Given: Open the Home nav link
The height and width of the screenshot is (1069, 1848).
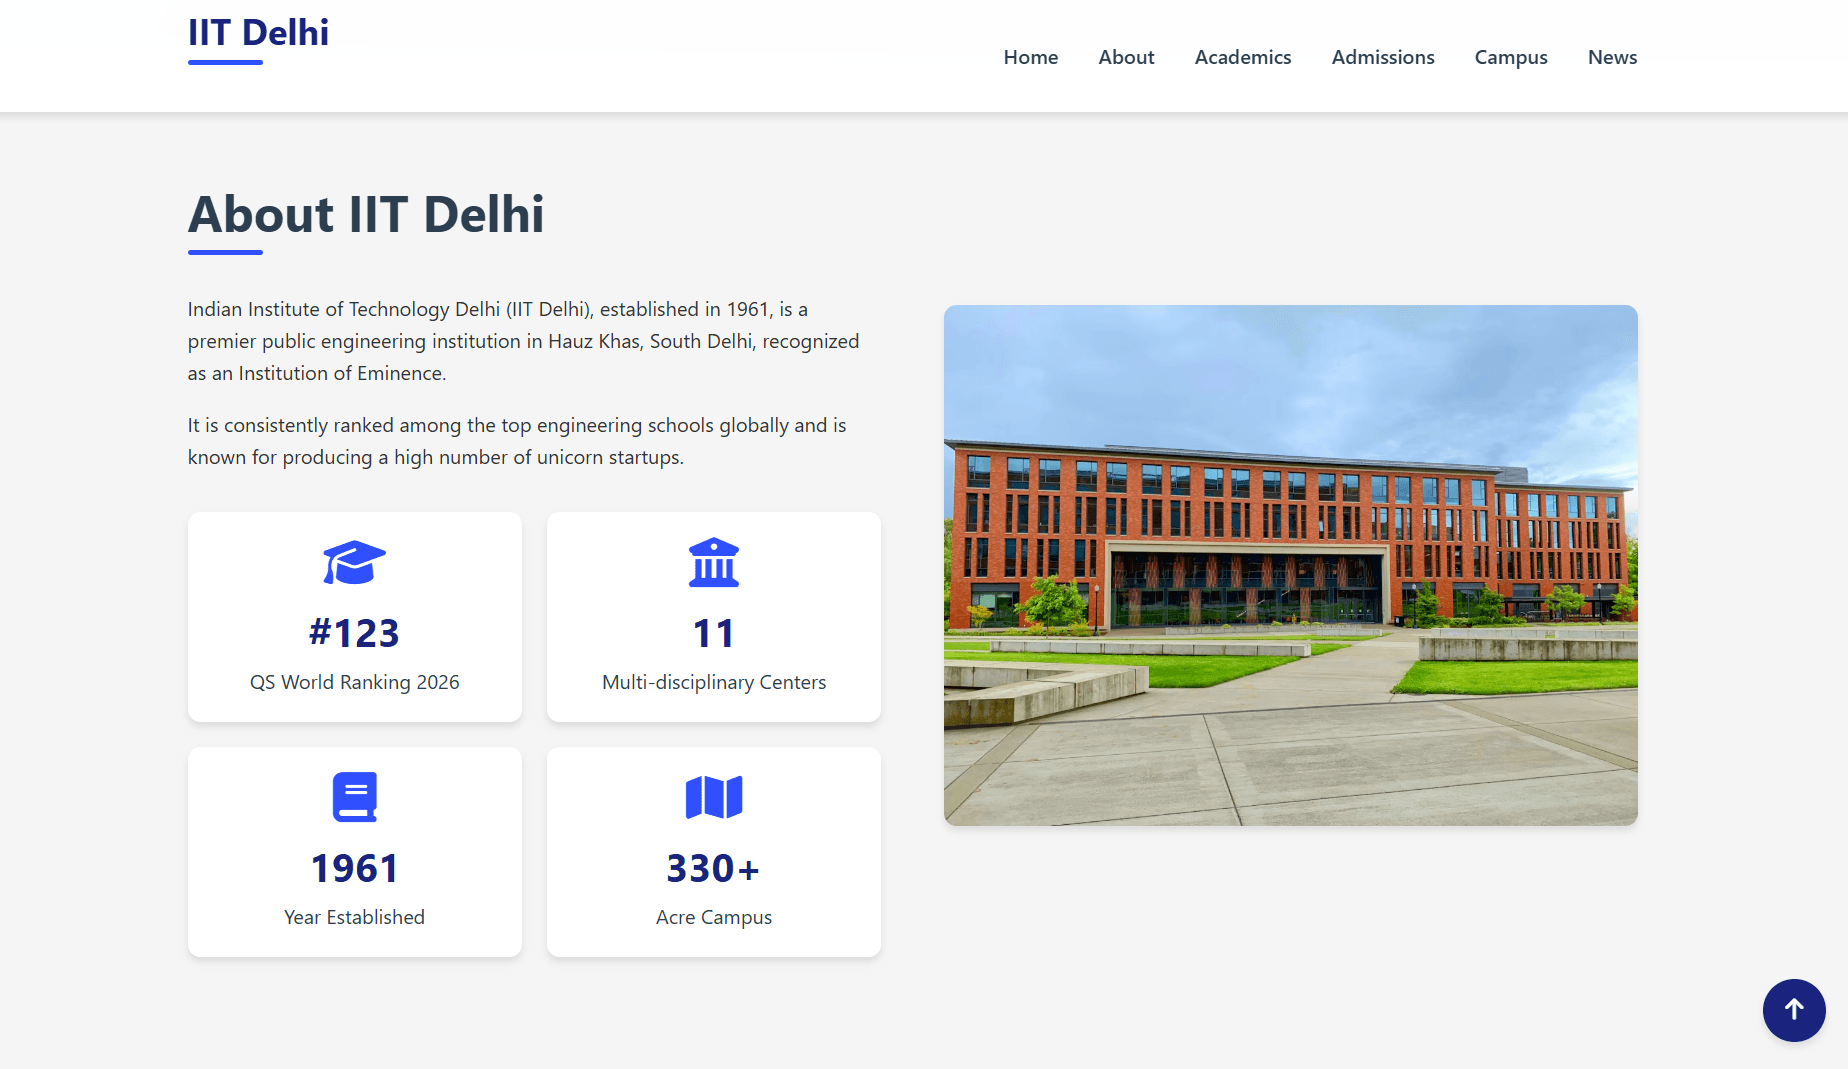Looking at the screenshot, I should click(x=1031, y=57).
